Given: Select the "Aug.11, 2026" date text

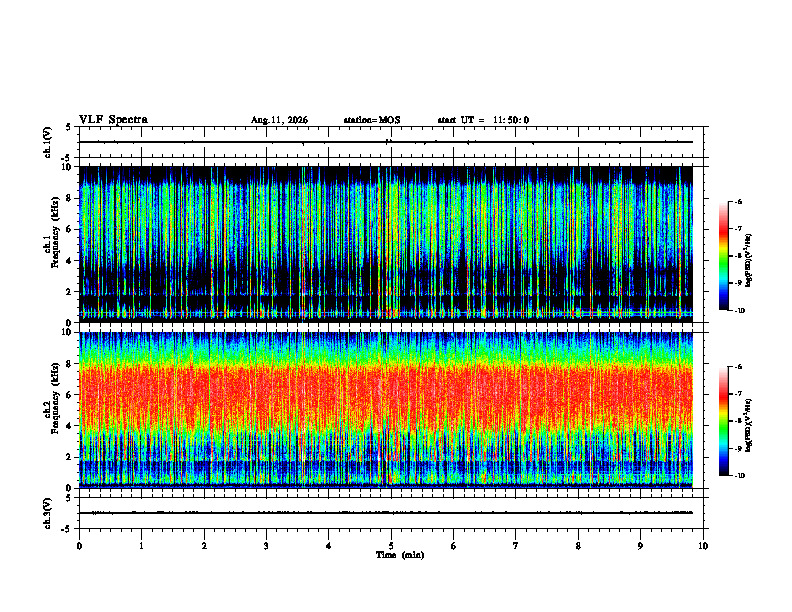Looking at the screenshot, I should tap(279, 120).
